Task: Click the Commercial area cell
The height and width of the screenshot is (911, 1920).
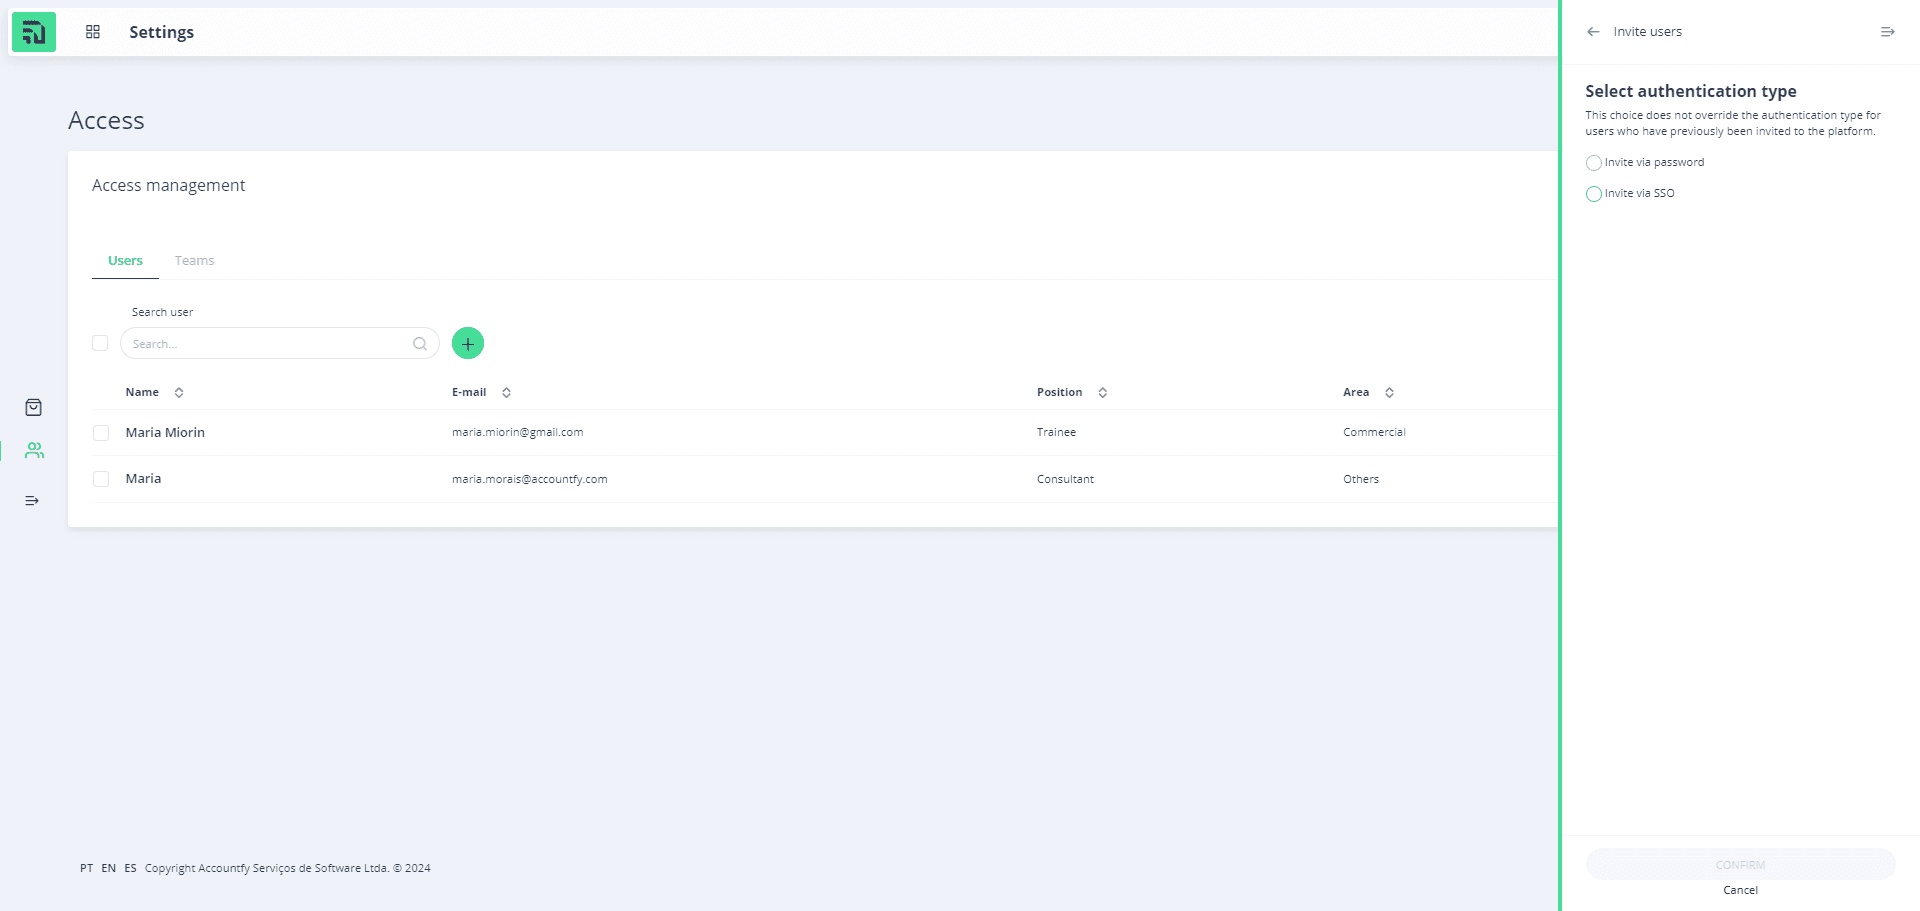Action: pyautogui.click(x=1374, y=433)
